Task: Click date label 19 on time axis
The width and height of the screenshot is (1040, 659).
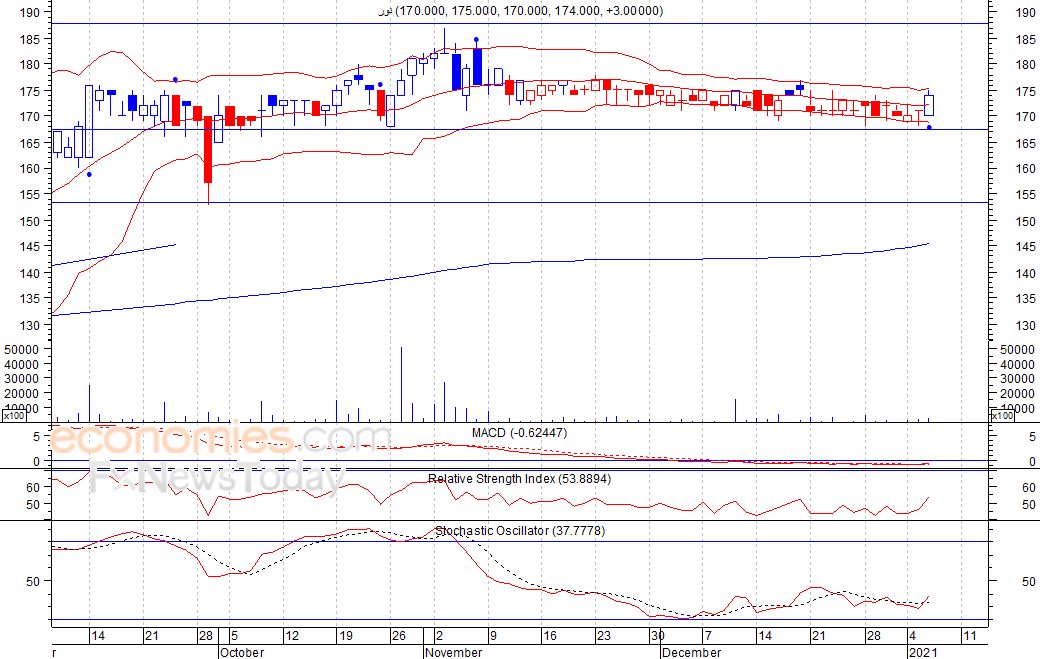Action: (346, 636)
